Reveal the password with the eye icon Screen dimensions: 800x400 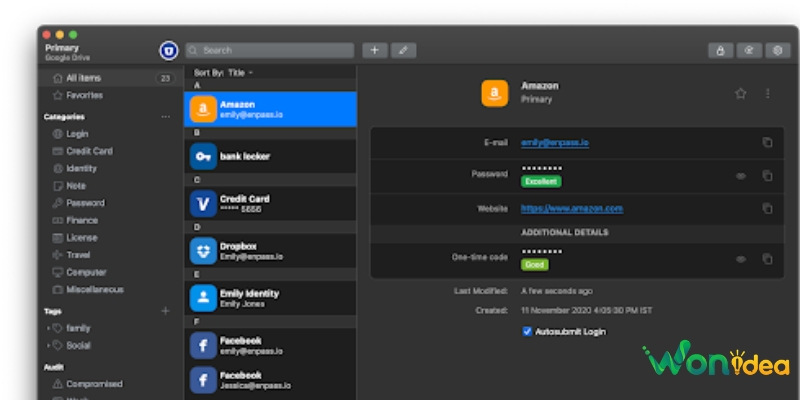741,175
